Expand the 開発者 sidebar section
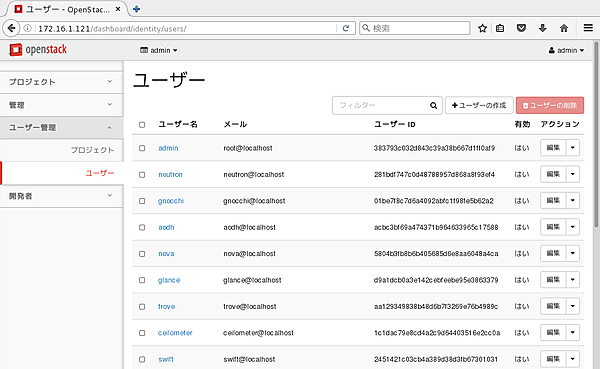The image size is (600, 369). coord(61,196)
